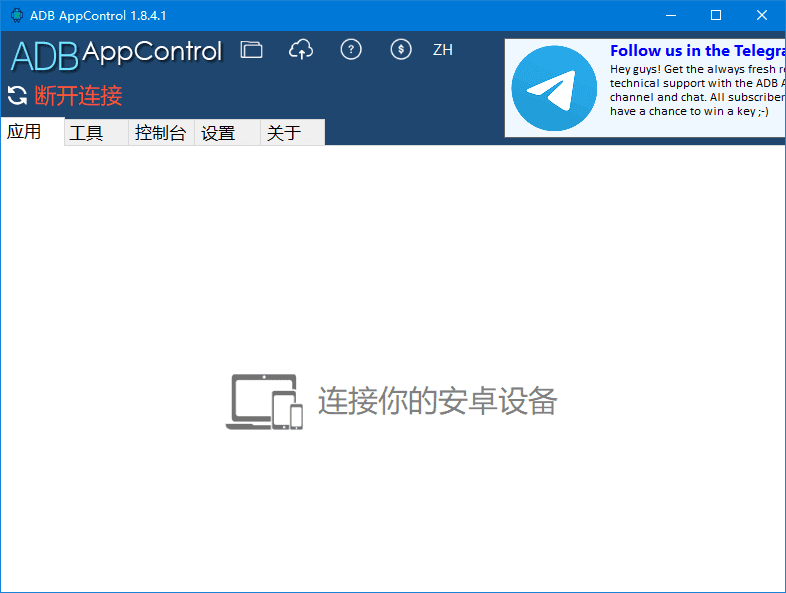Close the ADB AppControl window
Viewport: 786px width, 593px height.
(761, 16)
